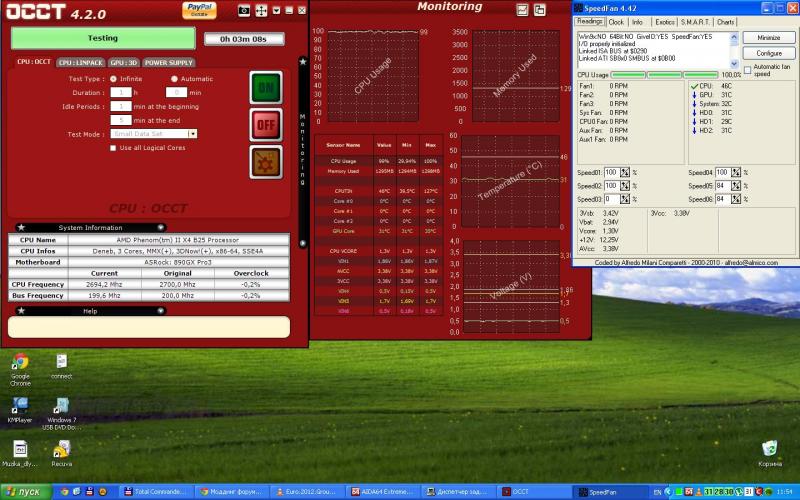Click the Speed01 percentage field
This screenshot has width=800, height=500.
coord(612,172)
